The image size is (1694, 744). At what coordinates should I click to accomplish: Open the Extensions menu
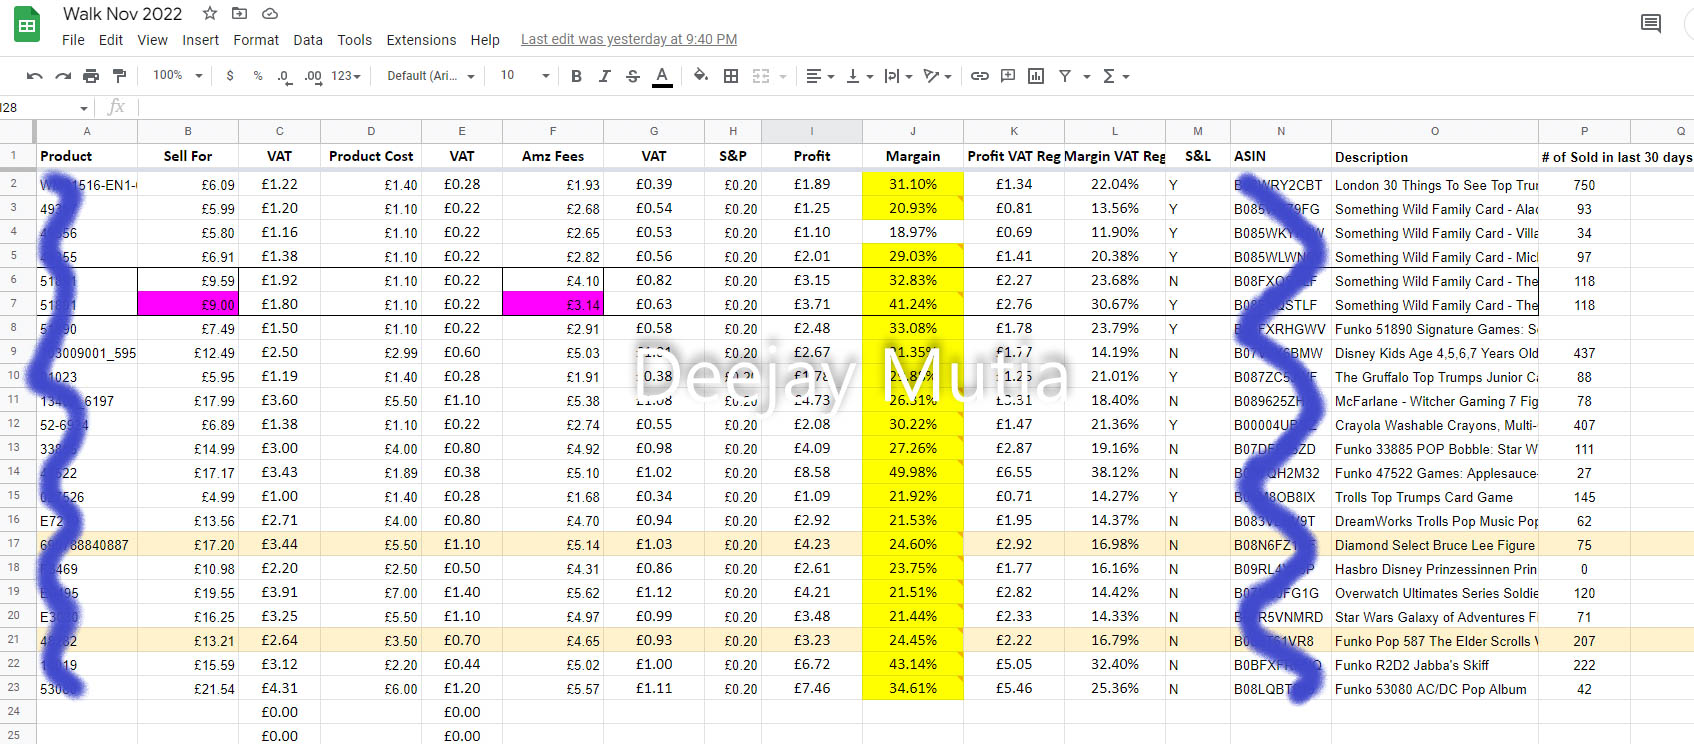click(x=421, y=40)
